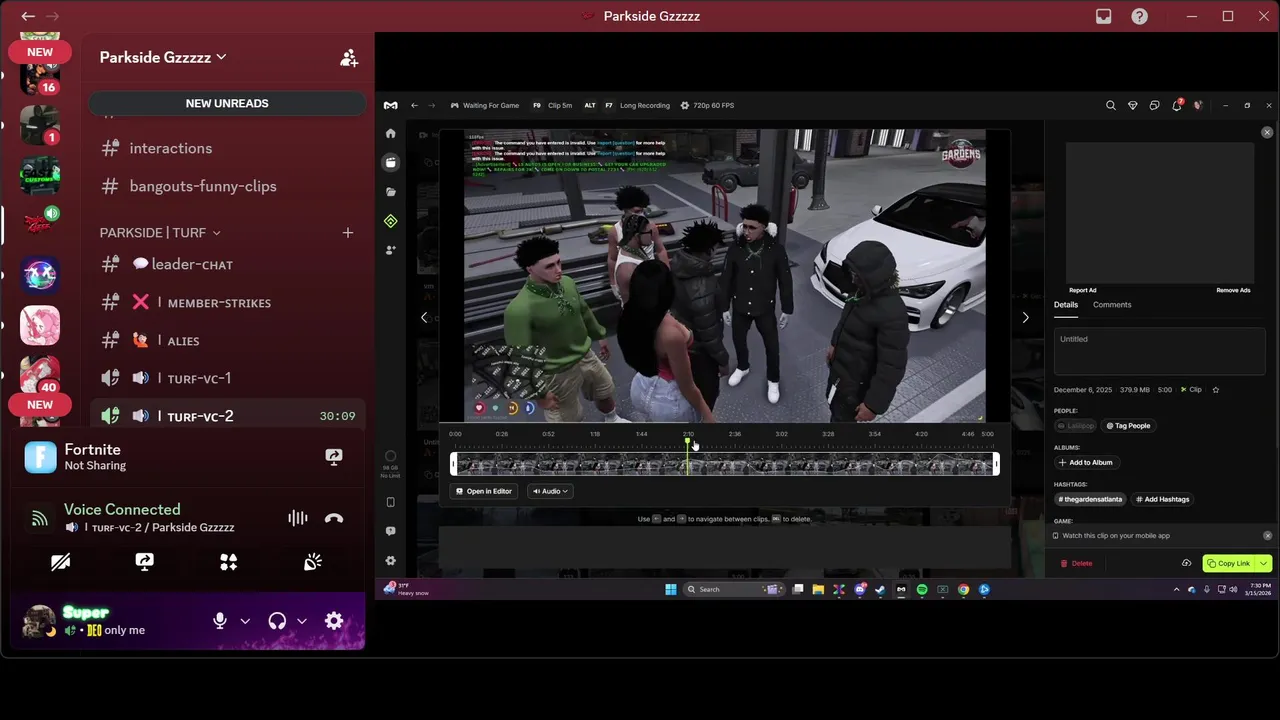Viewport: 1280px width, 720px height.
Task: Click Open in Editor button
Action: pos(483,491)
